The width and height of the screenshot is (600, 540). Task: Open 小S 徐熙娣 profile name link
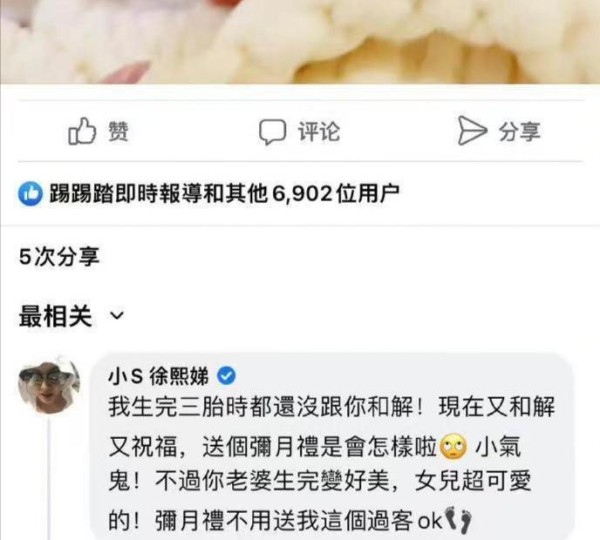pos(158,376)
